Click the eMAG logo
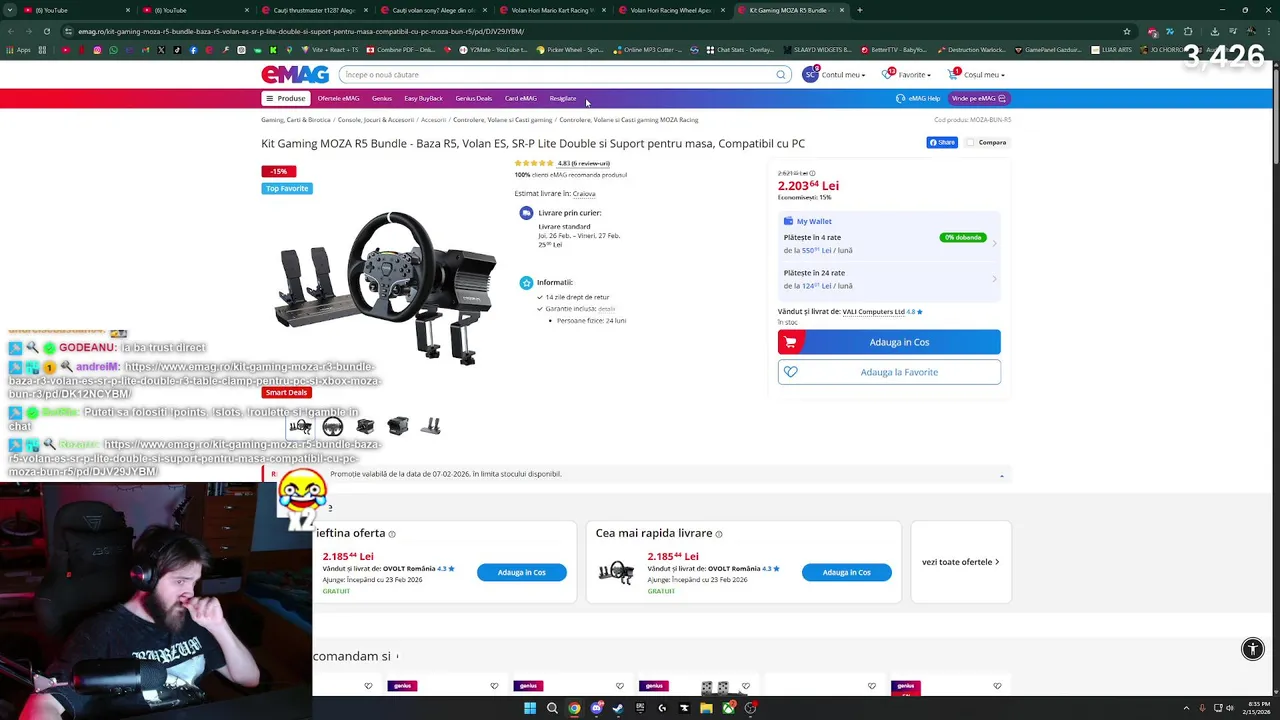Viewport: 1280px width, 720px height. tap(295, 75)
